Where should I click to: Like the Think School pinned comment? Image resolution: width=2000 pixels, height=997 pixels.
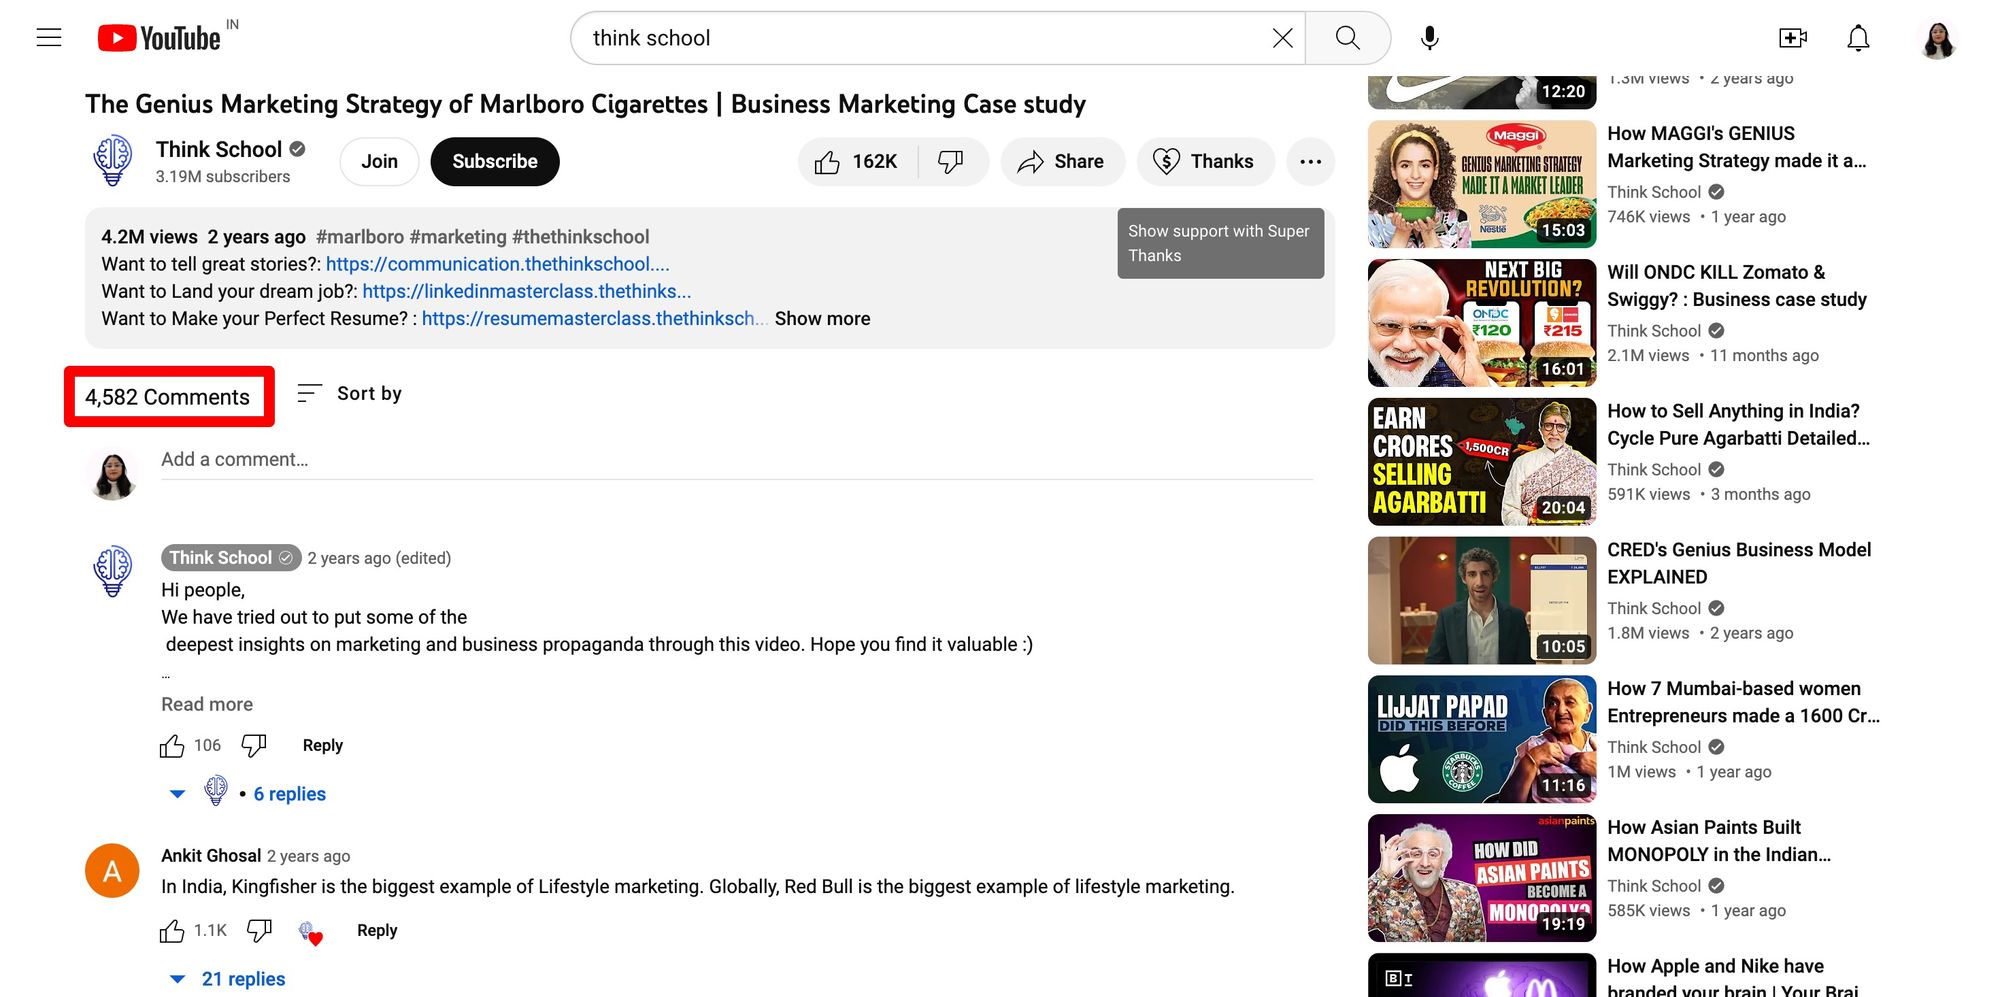[x=172, y=746]
